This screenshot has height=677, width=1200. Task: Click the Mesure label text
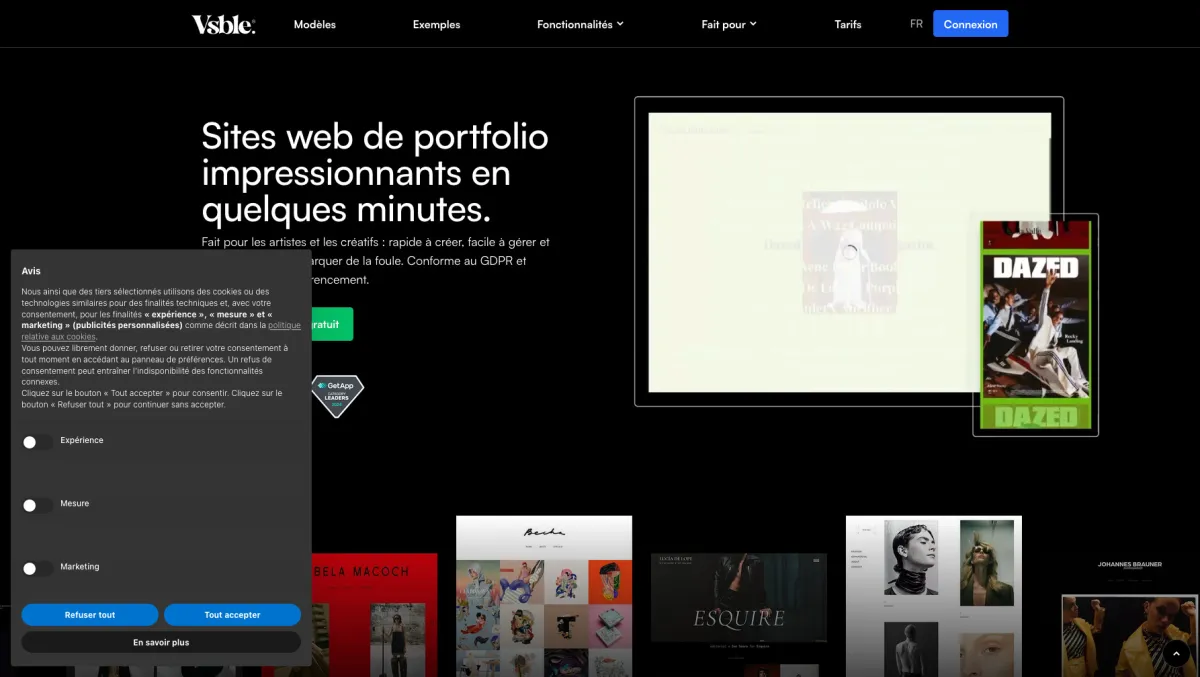pyautogui.click(x=75, y=503)
